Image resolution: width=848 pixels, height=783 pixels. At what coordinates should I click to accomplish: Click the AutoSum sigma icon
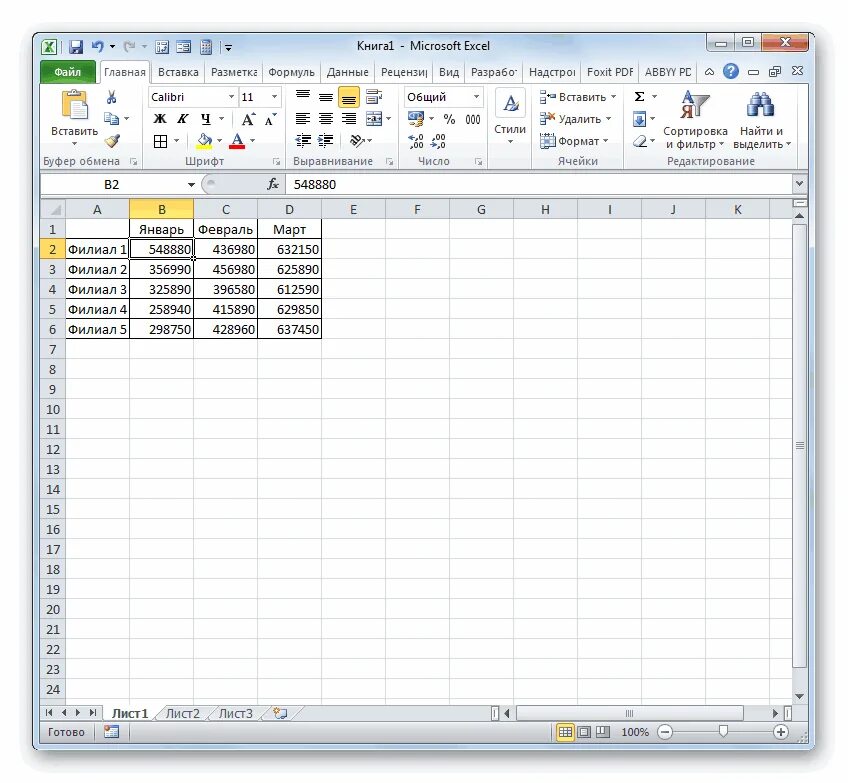click(x=639, y=97)
